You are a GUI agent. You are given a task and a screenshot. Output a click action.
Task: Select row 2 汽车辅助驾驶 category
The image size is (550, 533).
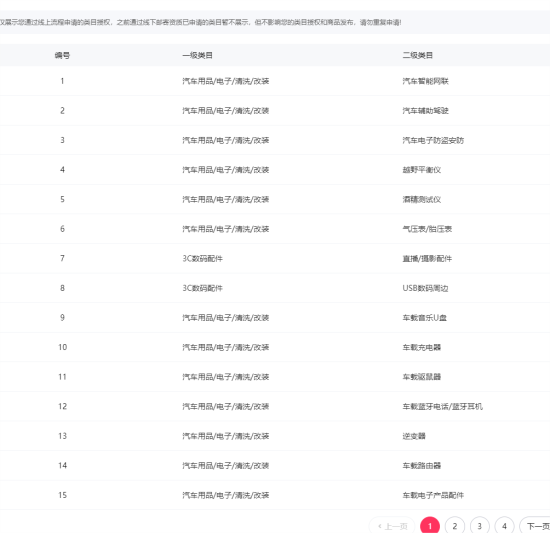(x=275, y=110)
